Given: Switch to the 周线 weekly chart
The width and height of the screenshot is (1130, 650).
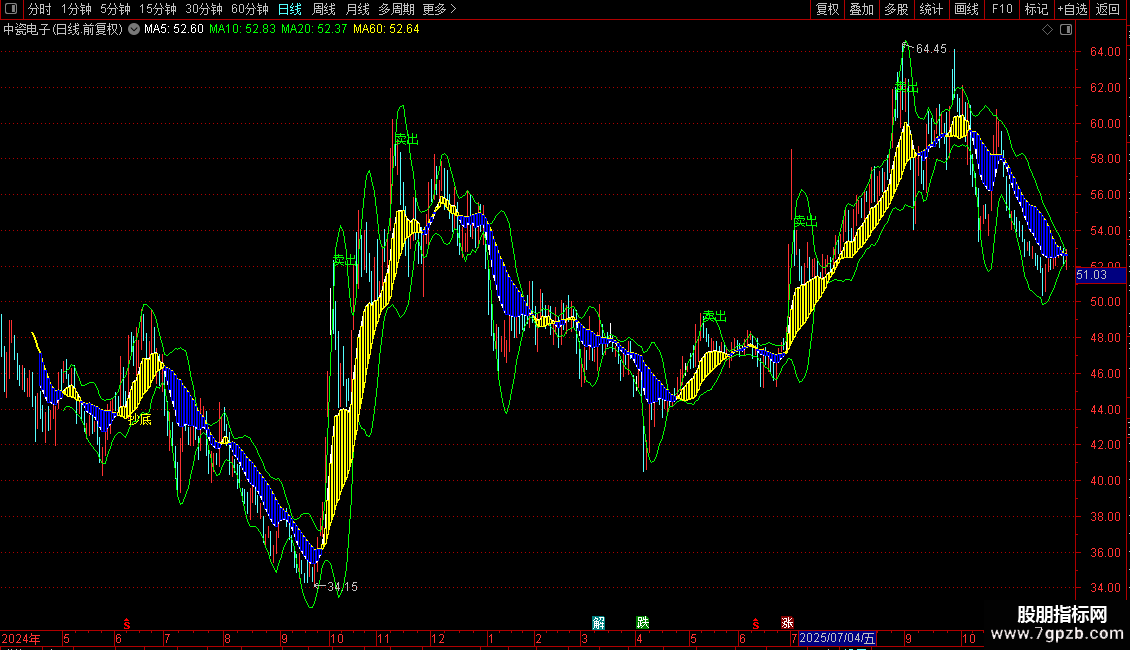Looking at the screenshot, I should tap(324, 9).
